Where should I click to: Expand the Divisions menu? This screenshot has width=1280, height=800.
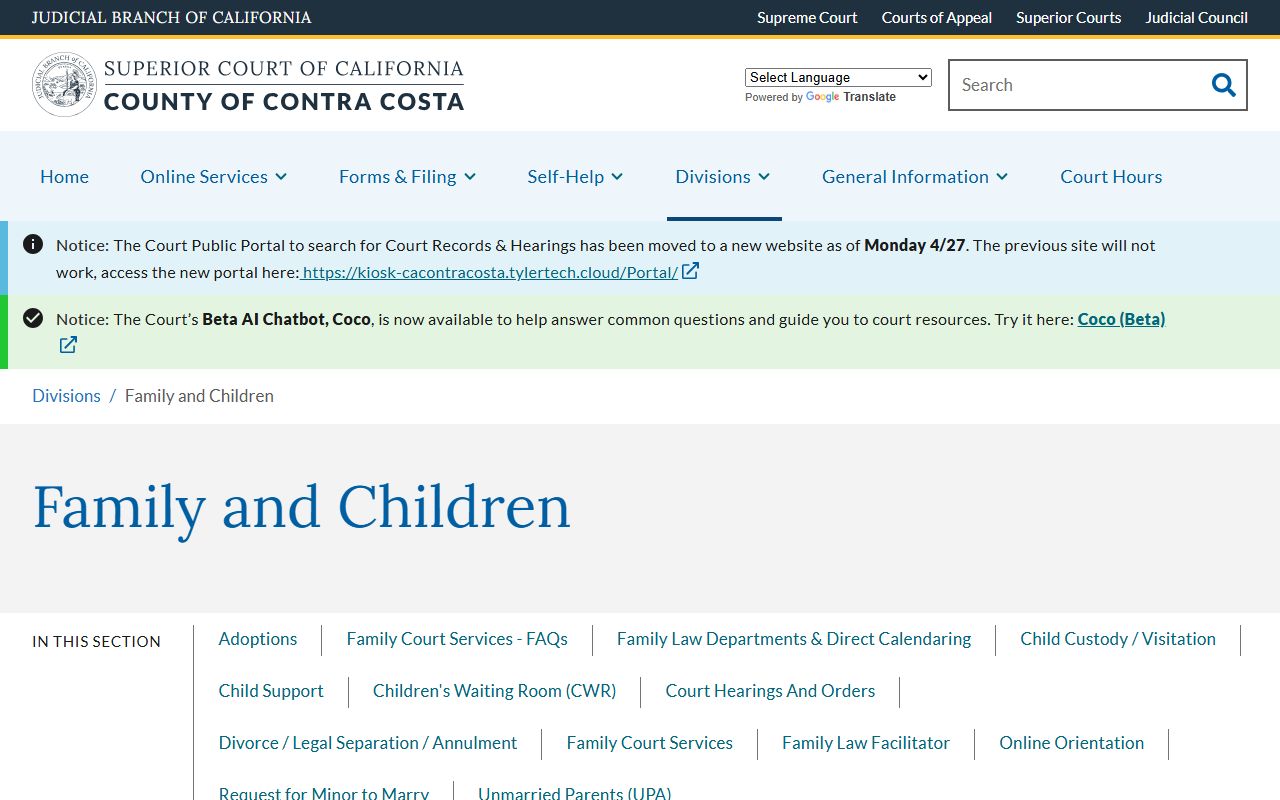point(723,176)
